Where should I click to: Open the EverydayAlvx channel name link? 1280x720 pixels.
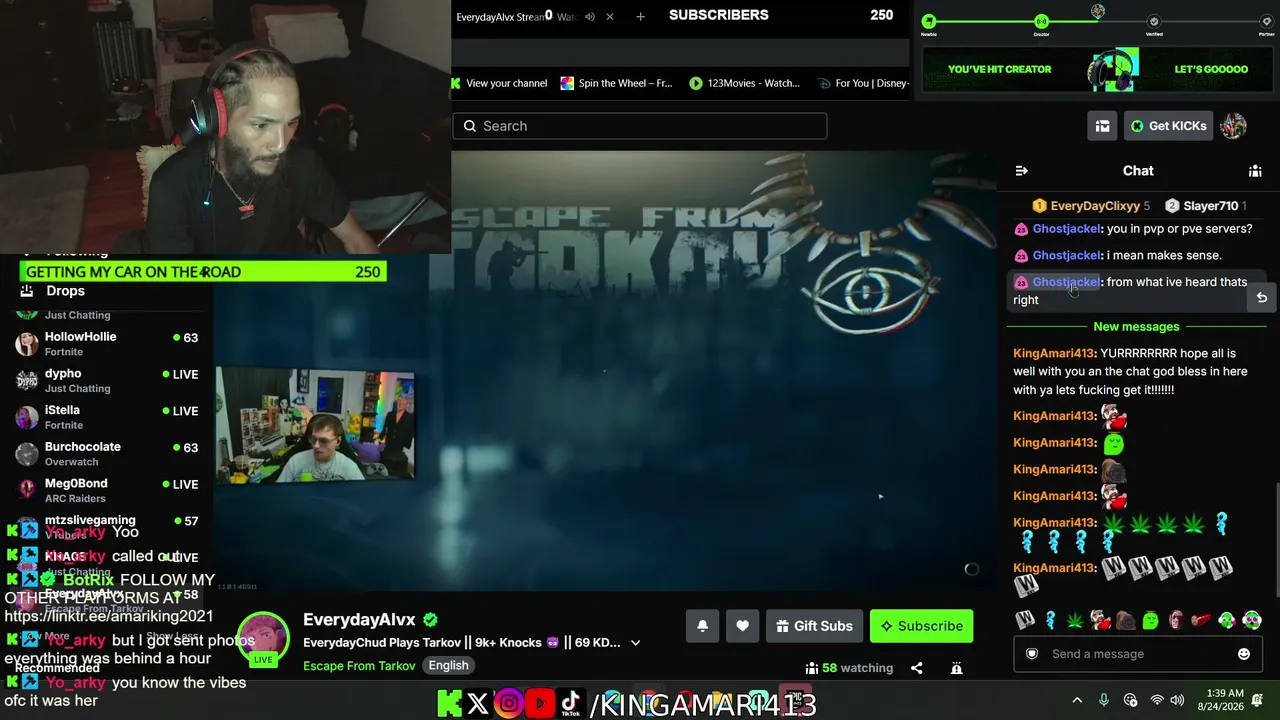(359, 620)
